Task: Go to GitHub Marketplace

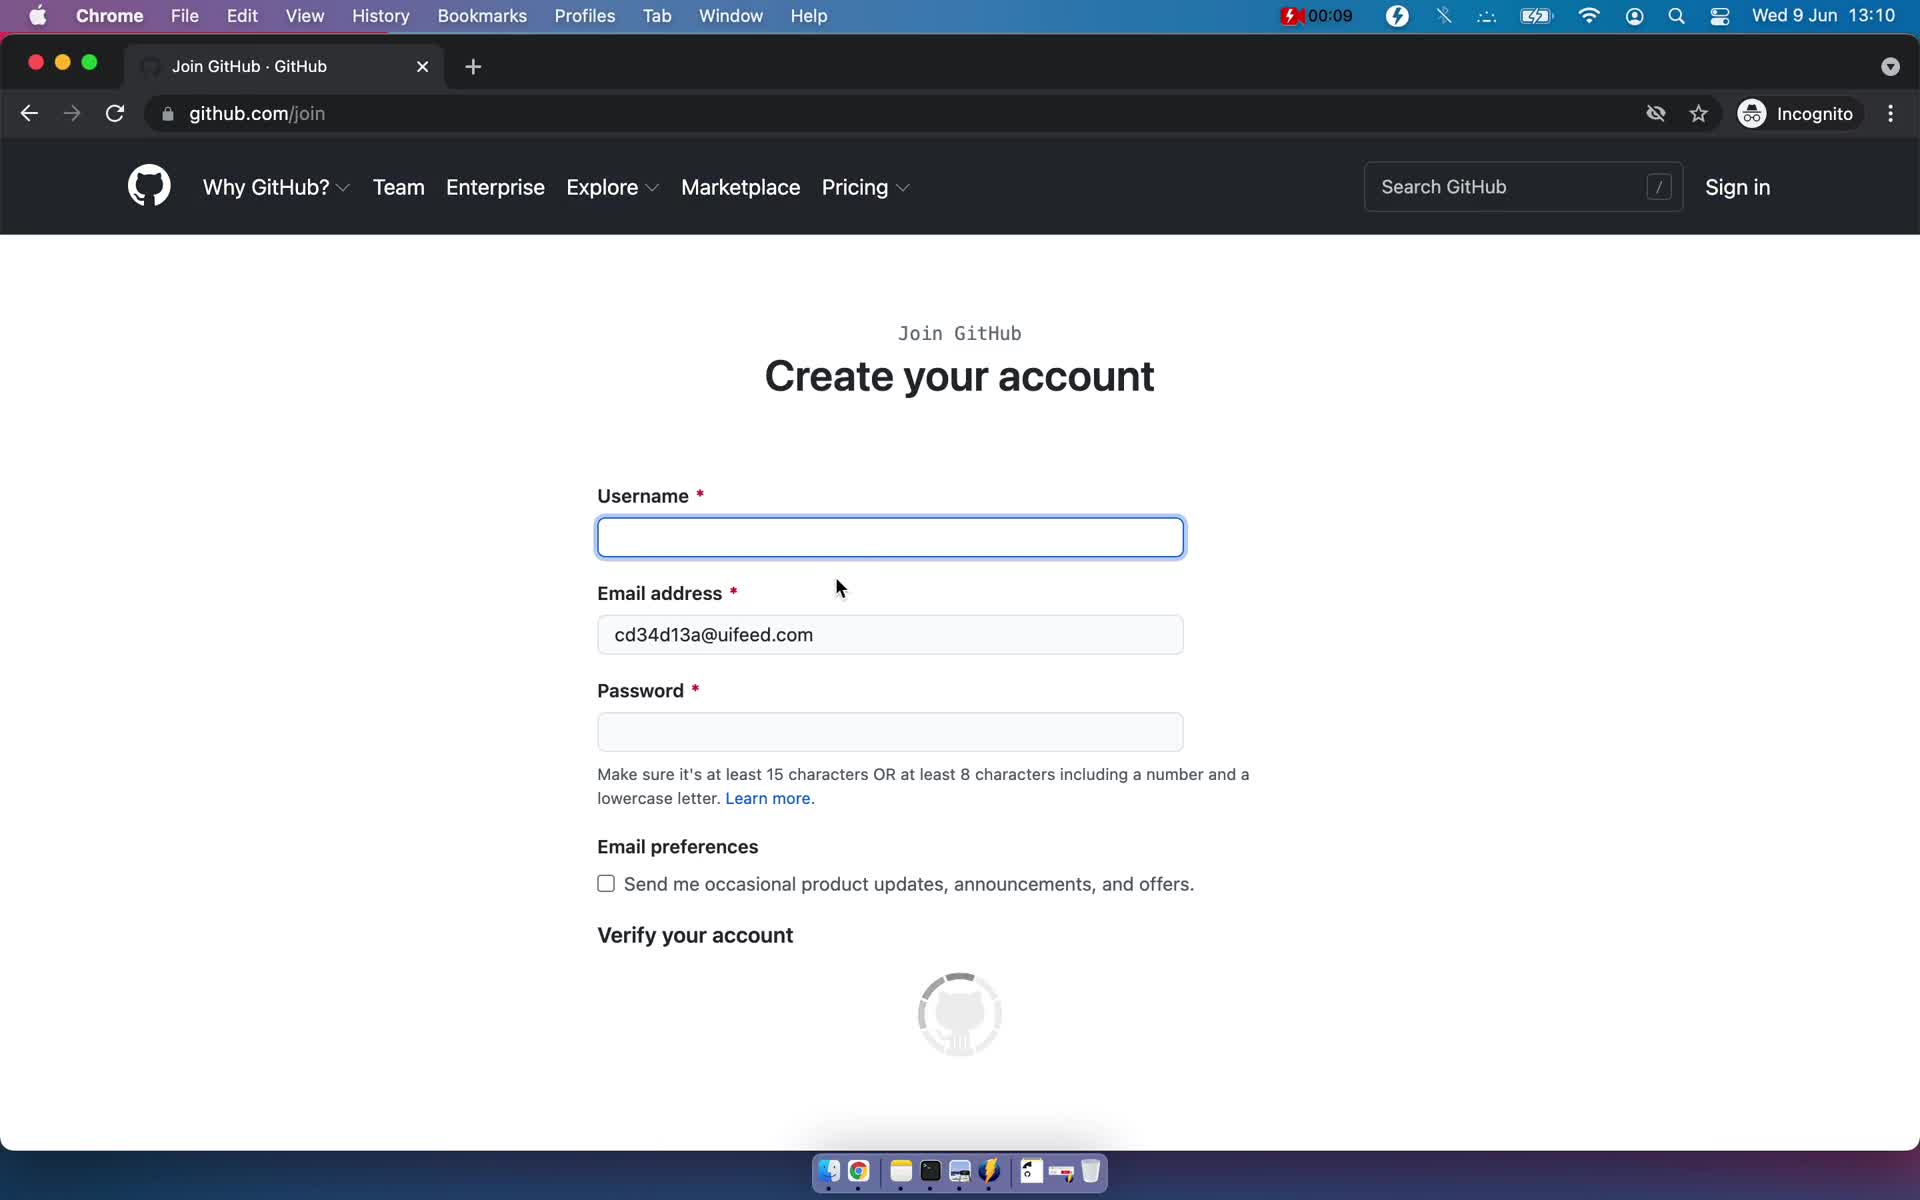Action: [x=741, y=187]
